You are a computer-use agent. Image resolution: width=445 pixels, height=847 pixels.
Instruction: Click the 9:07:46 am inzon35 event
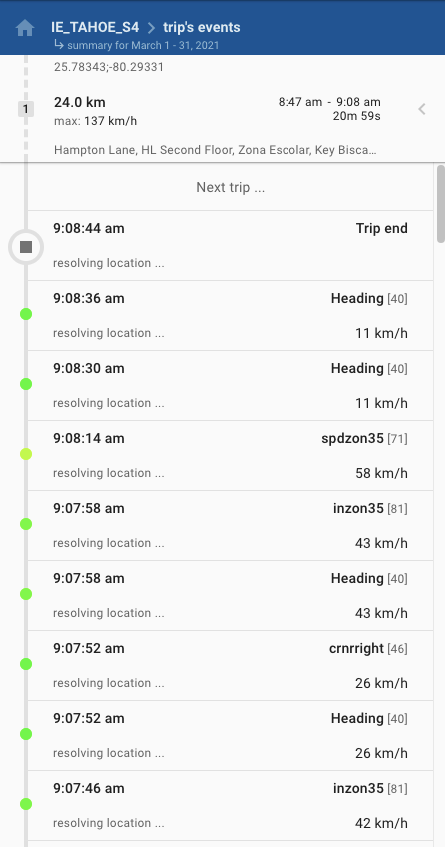pos(231,805)
